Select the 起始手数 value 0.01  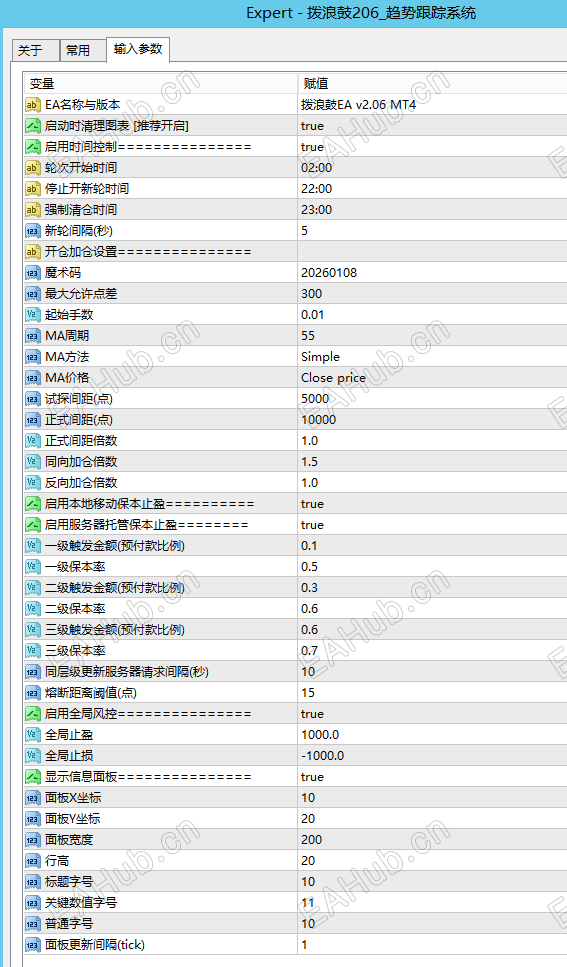(x=312, y=315)
